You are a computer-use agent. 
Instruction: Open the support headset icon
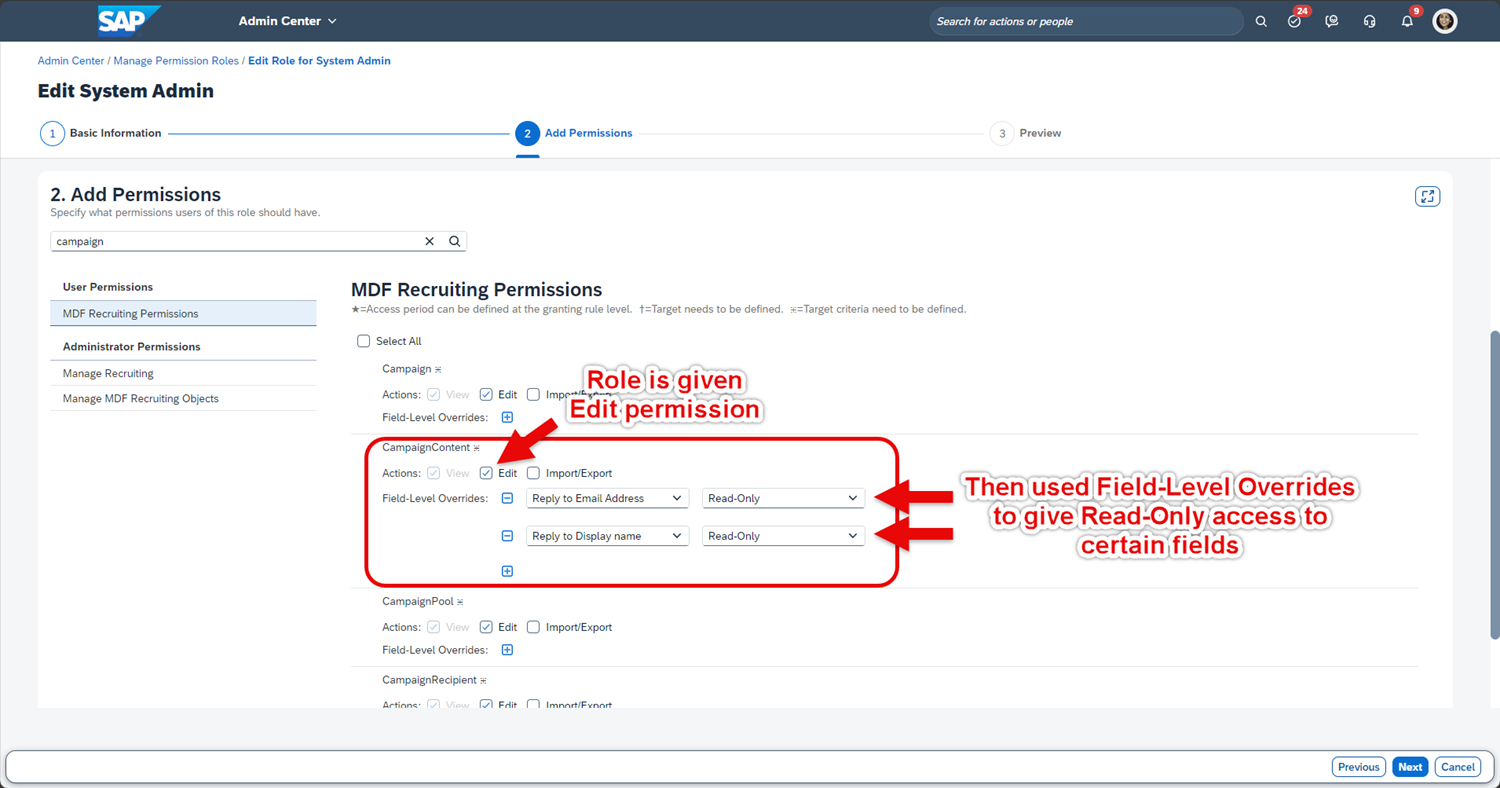coord(1369,21)
